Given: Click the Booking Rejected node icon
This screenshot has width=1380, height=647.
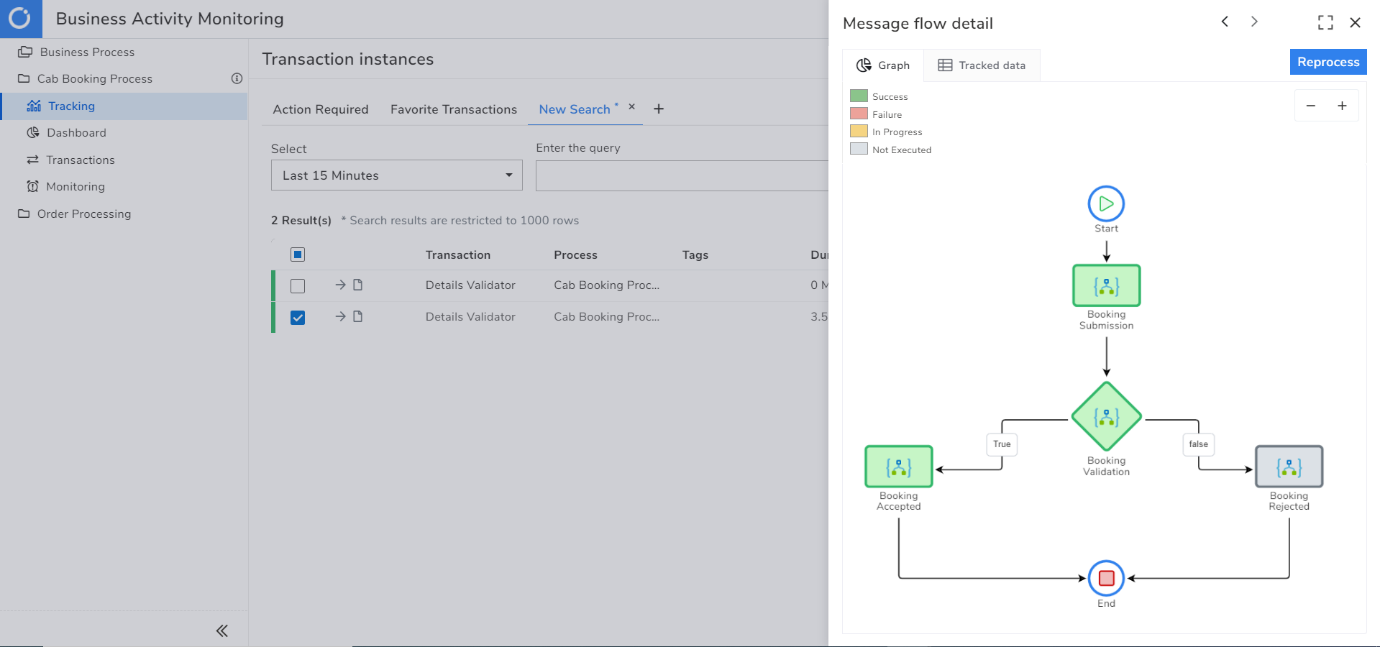Looking at the screenshot, I should click(x=1288, y=467).
